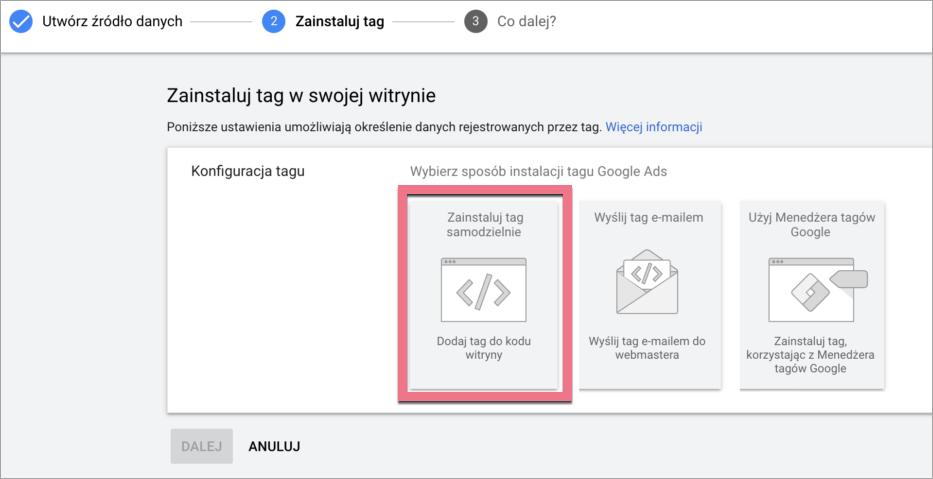This screenshot has height=479, width=933.
Task: Click 'Zainstaluj tag, korzystając z Menedżera' description
Action: 810,354
